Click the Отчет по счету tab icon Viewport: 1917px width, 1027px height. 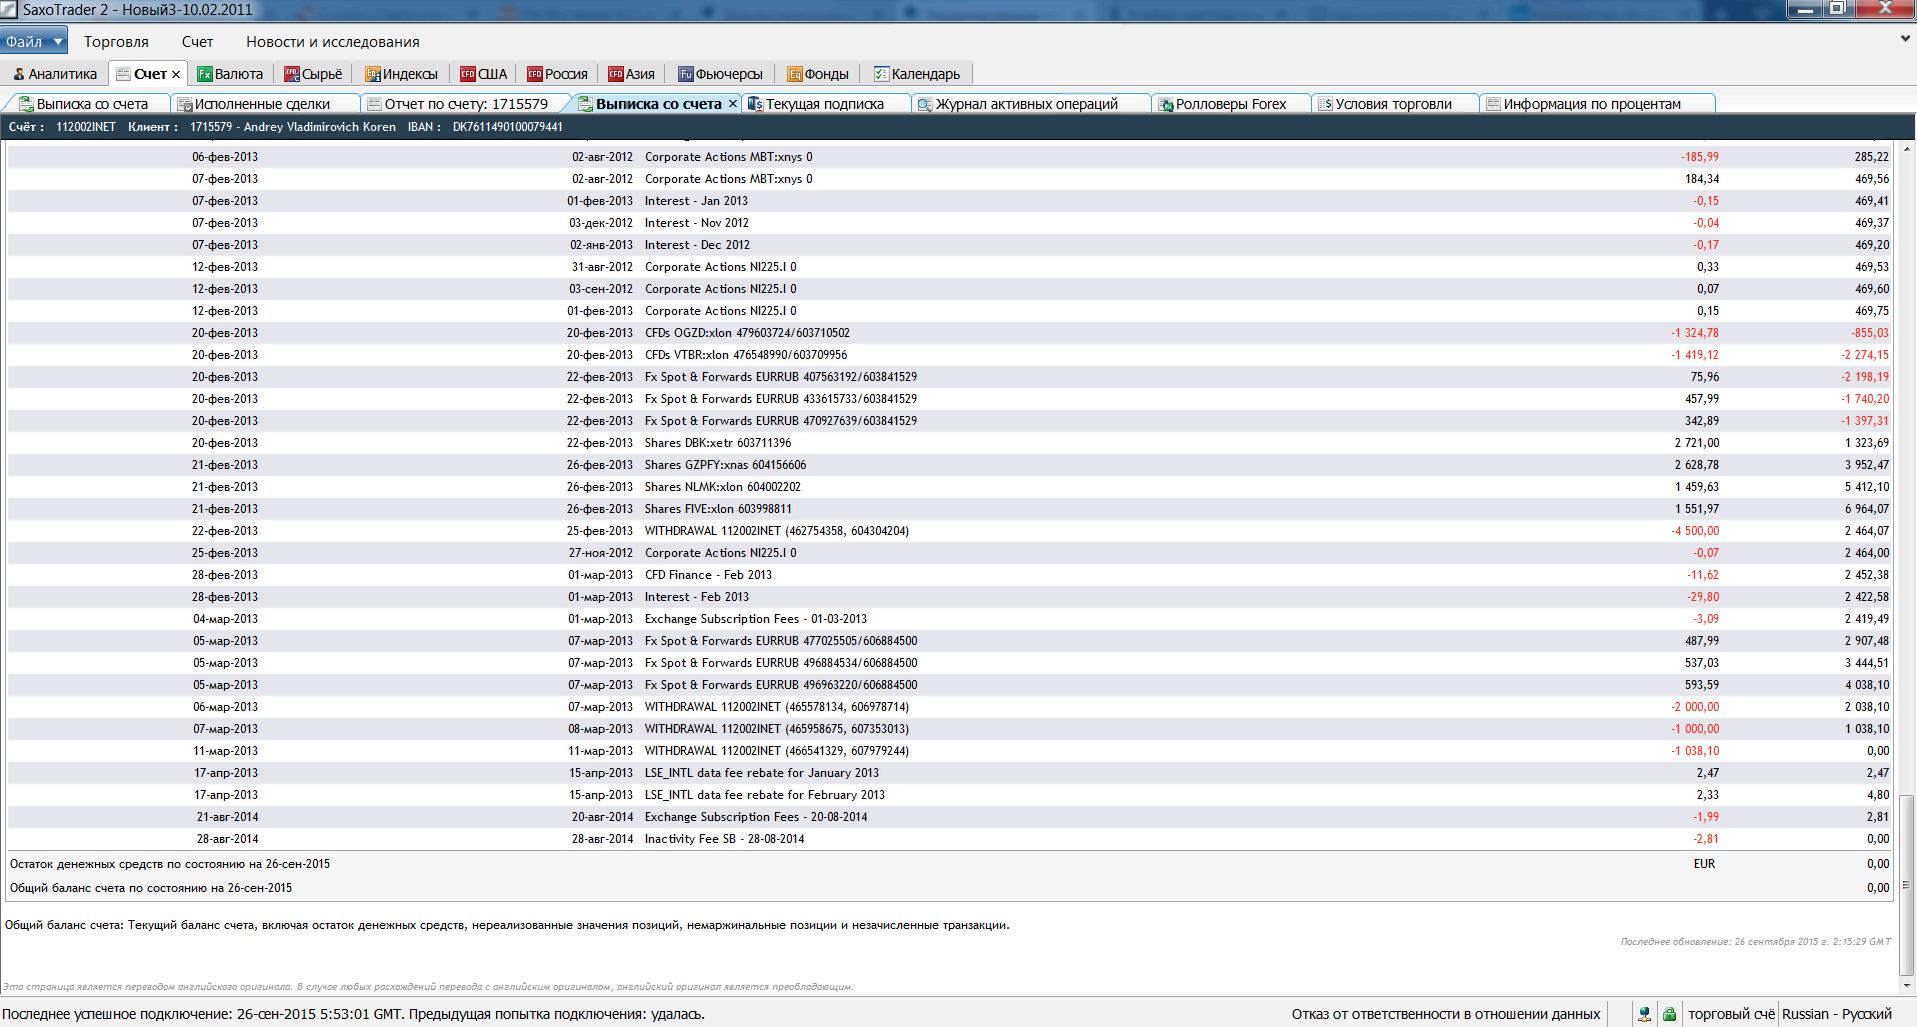point(374,104)
